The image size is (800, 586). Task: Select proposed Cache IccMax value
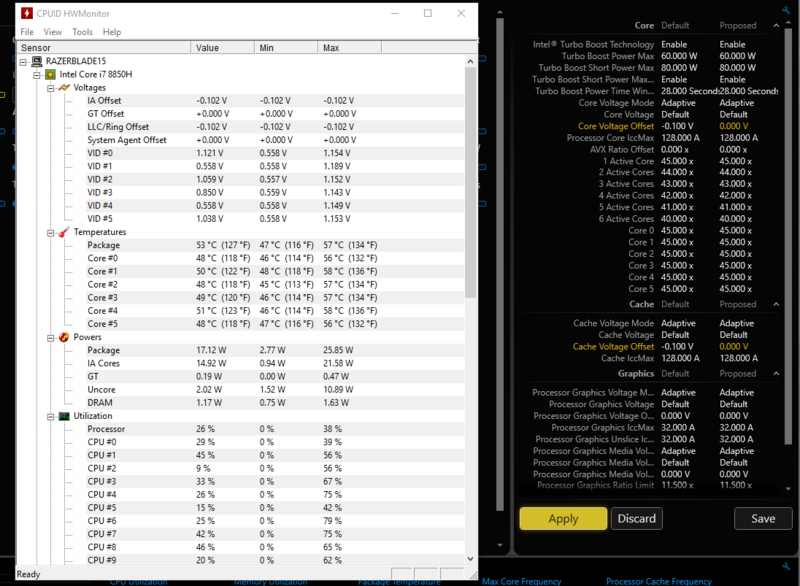(739, 358)
